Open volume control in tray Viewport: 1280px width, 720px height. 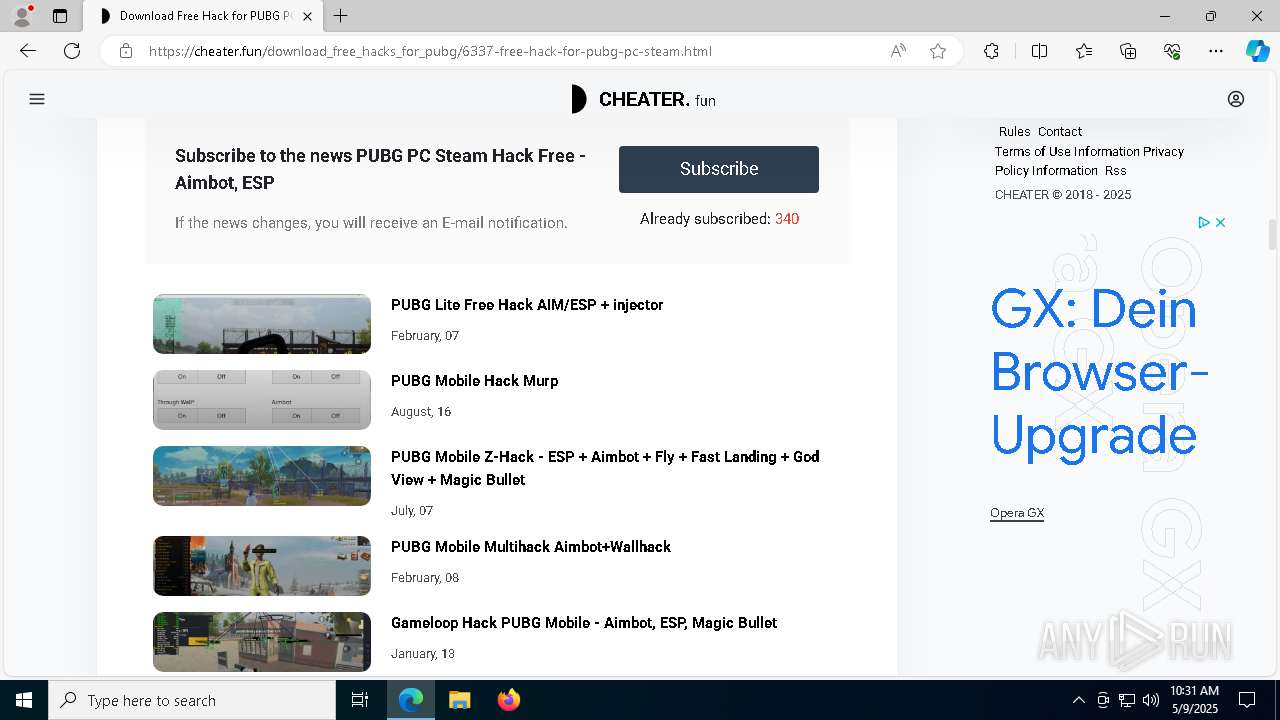[1151, 700]
